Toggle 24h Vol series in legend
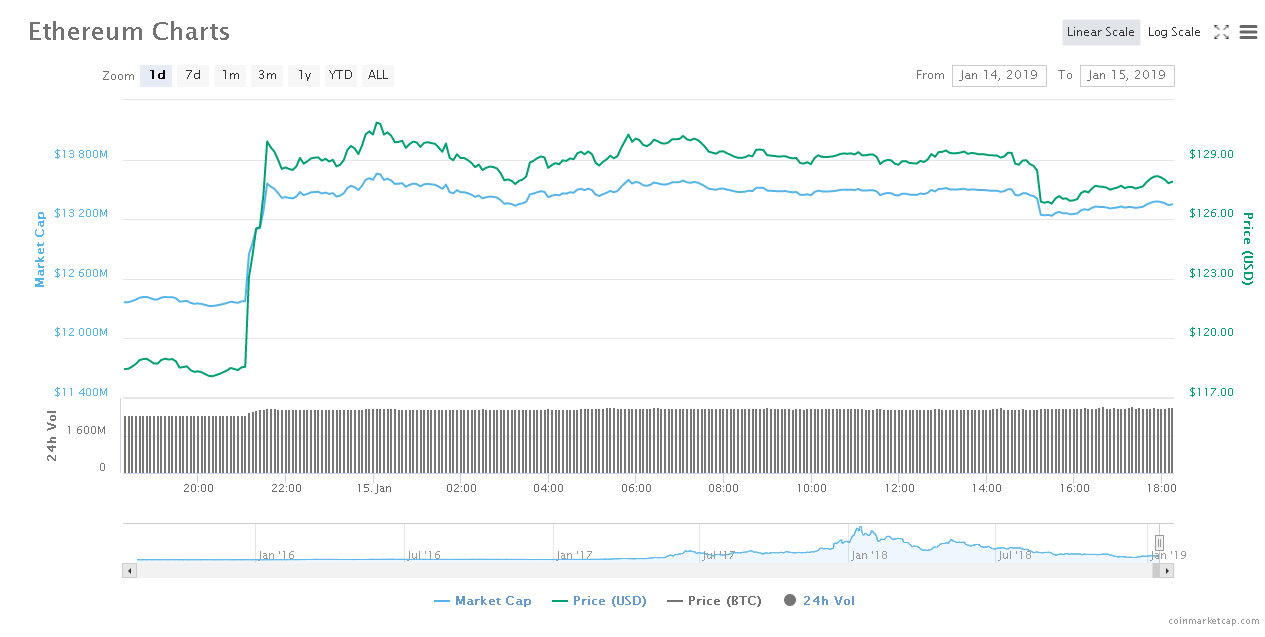Viewport: 1265px width, 637px height. (x=819, y=601)
